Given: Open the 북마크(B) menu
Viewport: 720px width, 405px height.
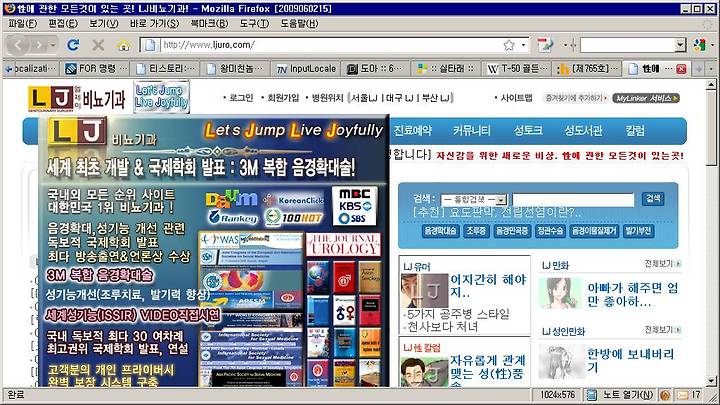Looking at the screenshot, I should (x=209, y=23).
